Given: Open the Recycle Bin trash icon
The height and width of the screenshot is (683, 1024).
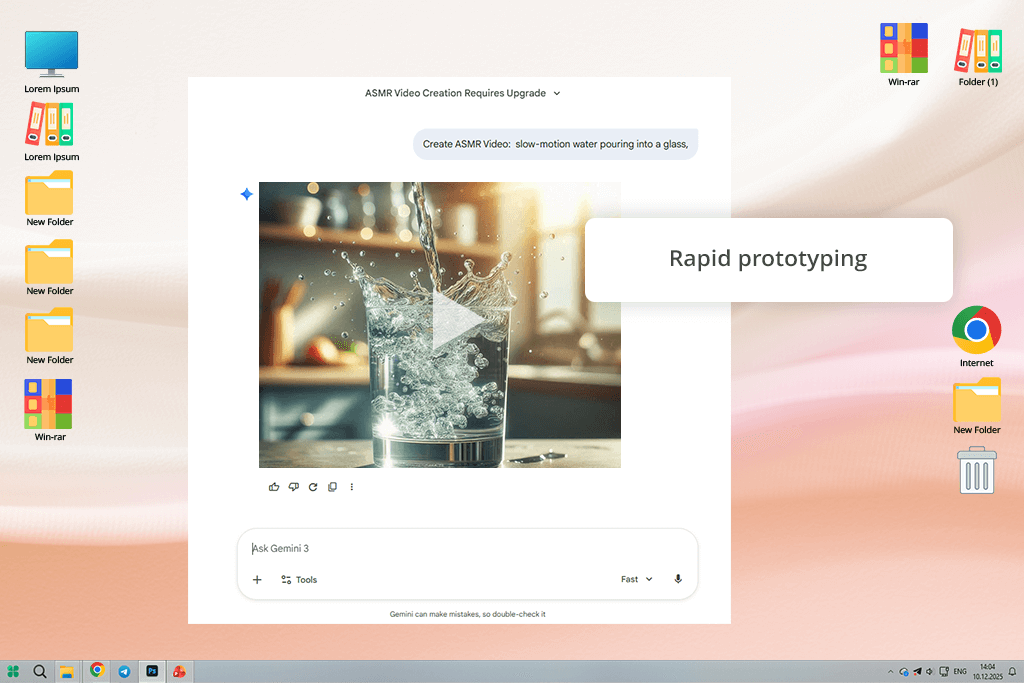Looking at the screenshot, I should (976, 470).
